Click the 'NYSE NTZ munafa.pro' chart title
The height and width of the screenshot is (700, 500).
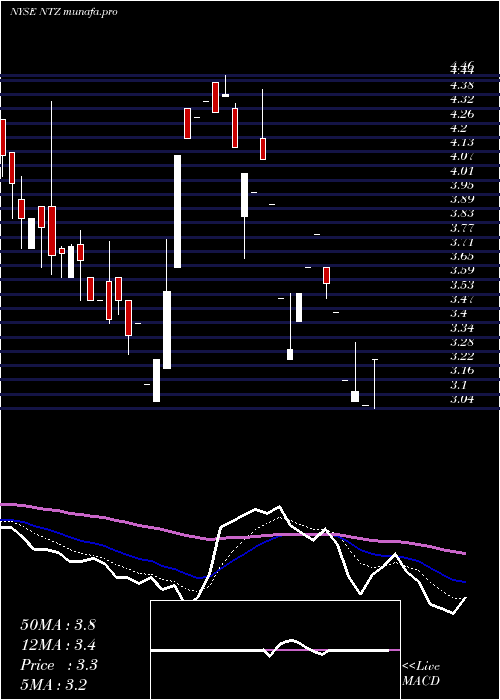click(x=64, y=12)
